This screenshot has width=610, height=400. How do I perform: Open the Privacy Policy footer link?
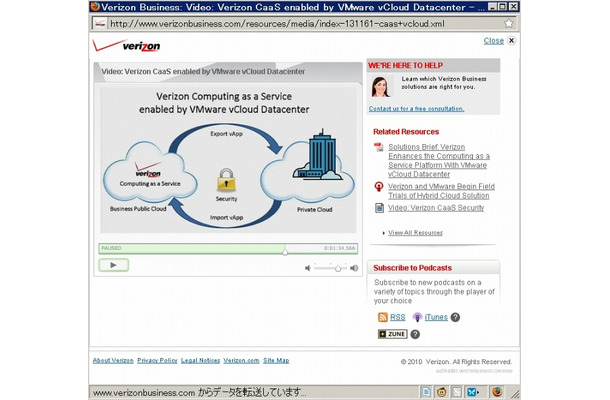click(x=157, y=361)
